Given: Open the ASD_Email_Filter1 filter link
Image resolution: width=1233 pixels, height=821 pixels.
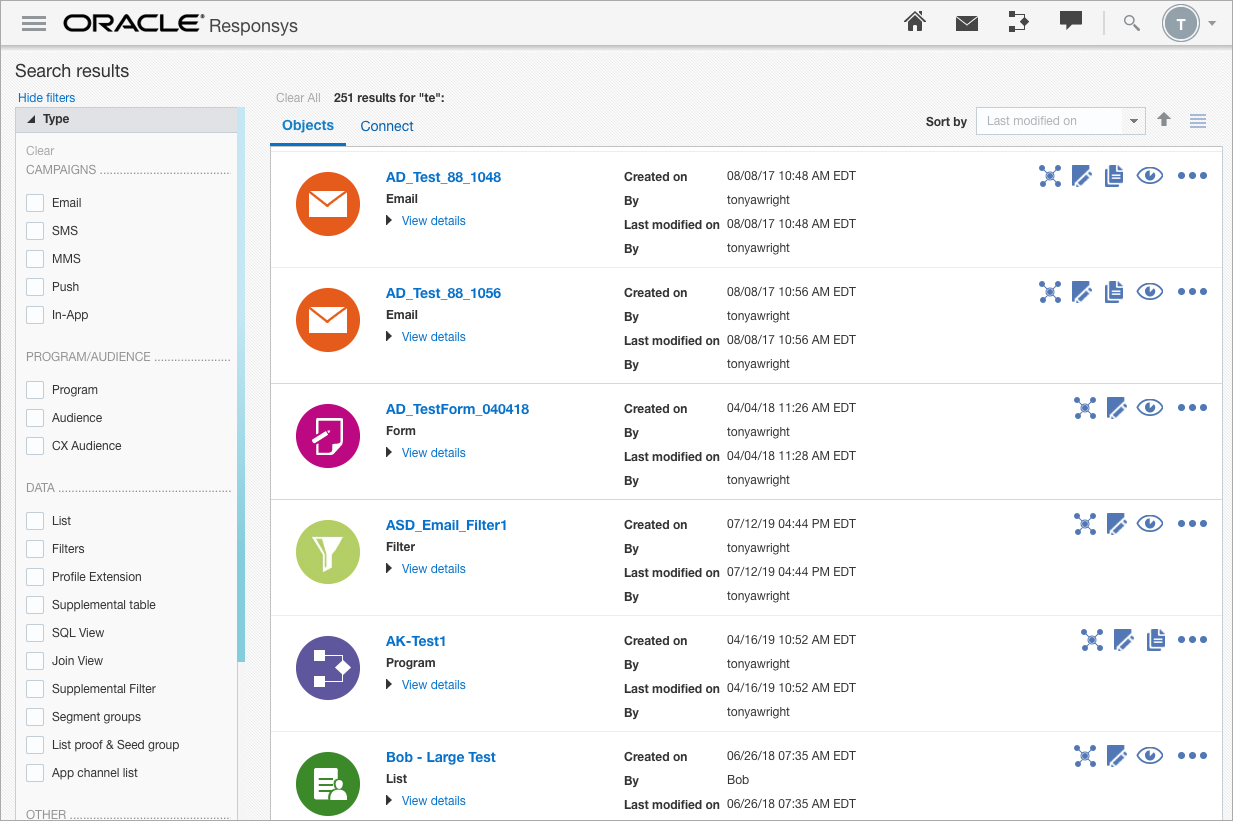Looking at the screenshot, I should (446, 525).
